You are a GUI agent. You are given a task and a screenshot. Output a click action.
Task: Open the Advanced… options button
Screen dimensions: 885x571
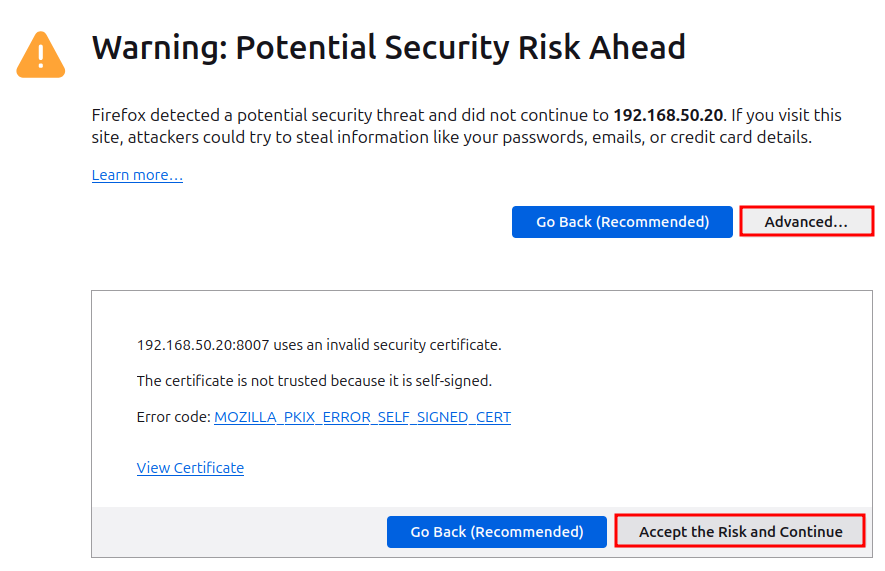pos(806,222)
